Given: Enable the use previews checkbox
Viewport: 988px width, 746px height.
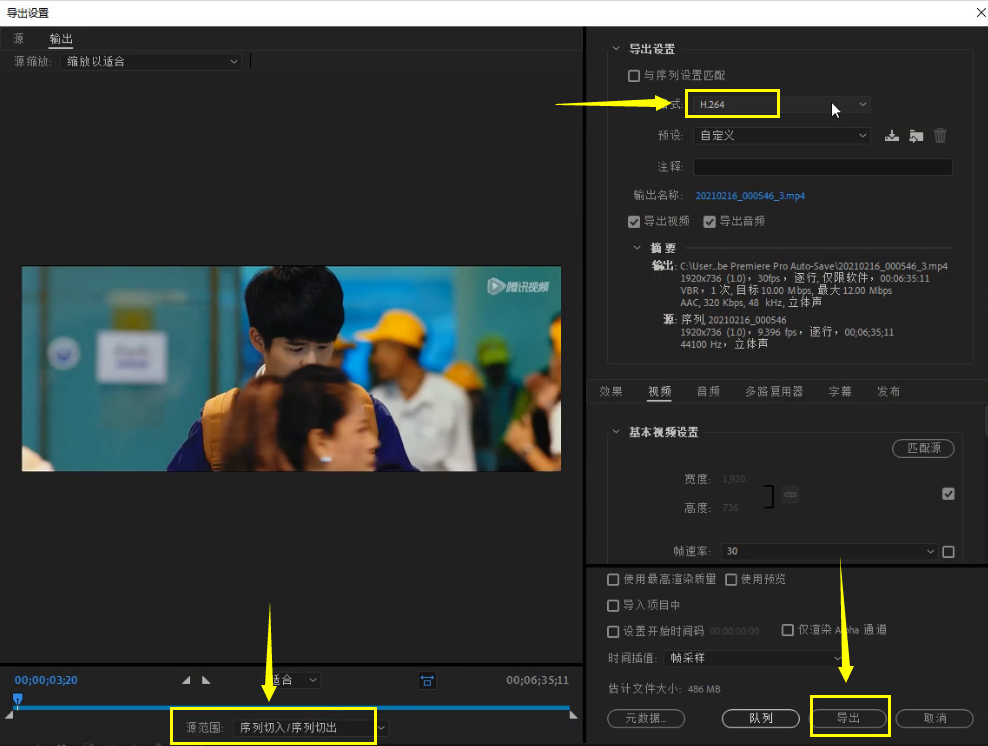Looking at the screenshot, I should (731, 580).
